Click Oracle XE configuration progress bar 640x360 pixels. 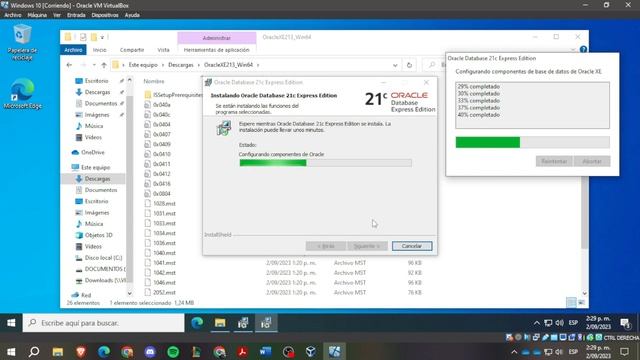[532, 142]
